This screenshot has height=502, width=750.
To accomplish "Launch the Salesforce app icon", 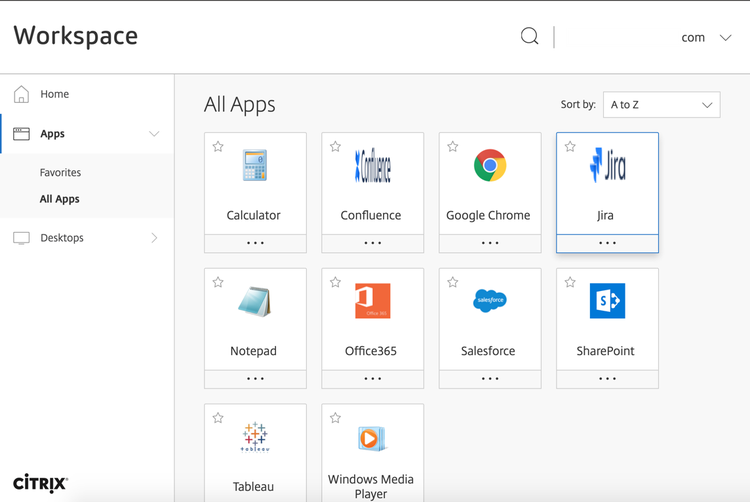I will pyautogui.click(x=490, y=301).
